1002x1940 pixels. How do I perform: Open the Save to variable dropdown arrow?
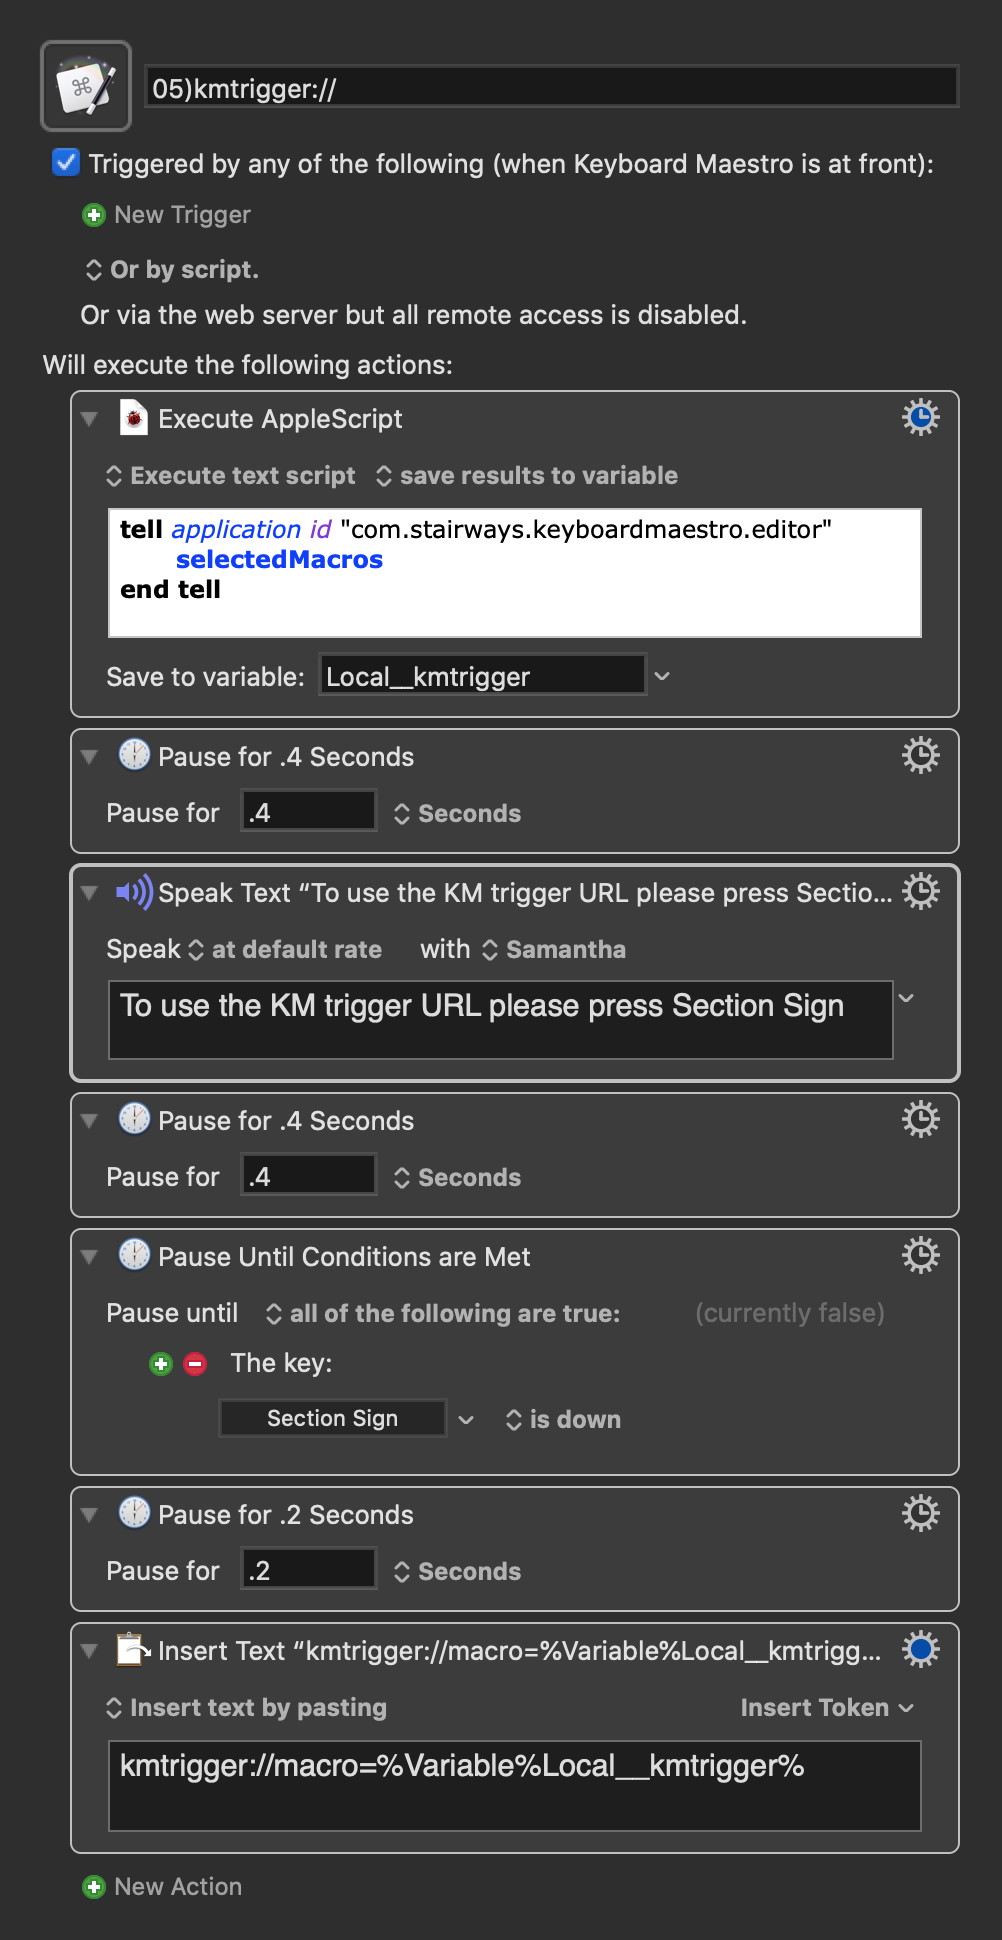(662, 676)
